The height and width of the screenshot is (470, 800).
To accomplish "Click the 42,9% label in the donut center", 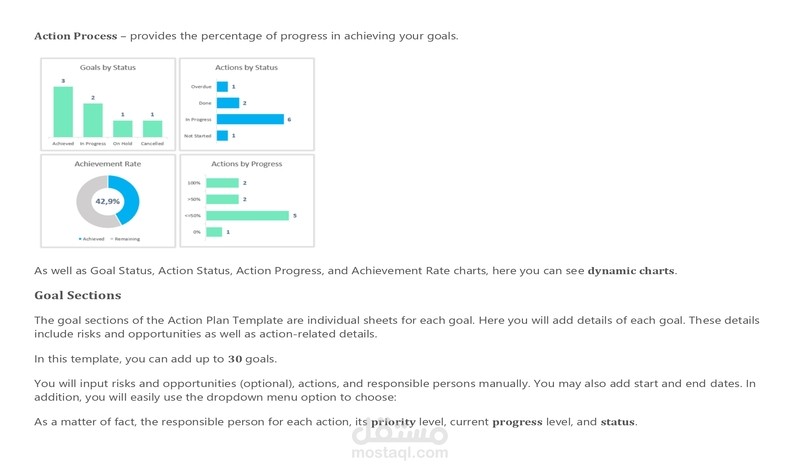I will (x=107, y=201).
